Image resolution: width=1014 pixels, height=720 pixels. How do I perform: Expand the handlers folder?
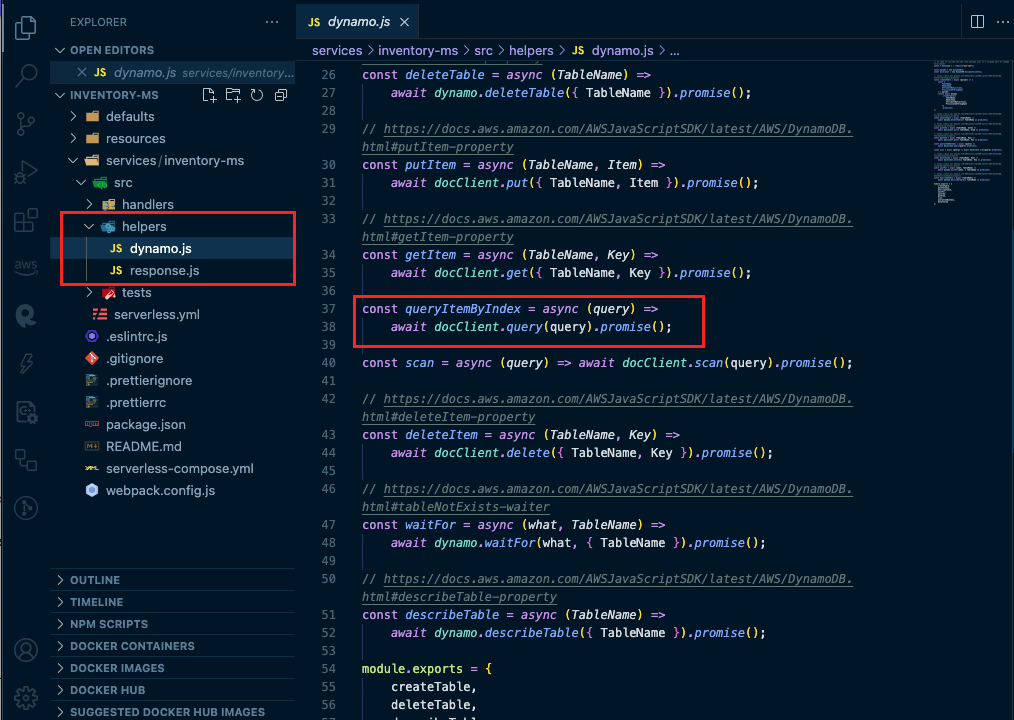click(89, 204)
